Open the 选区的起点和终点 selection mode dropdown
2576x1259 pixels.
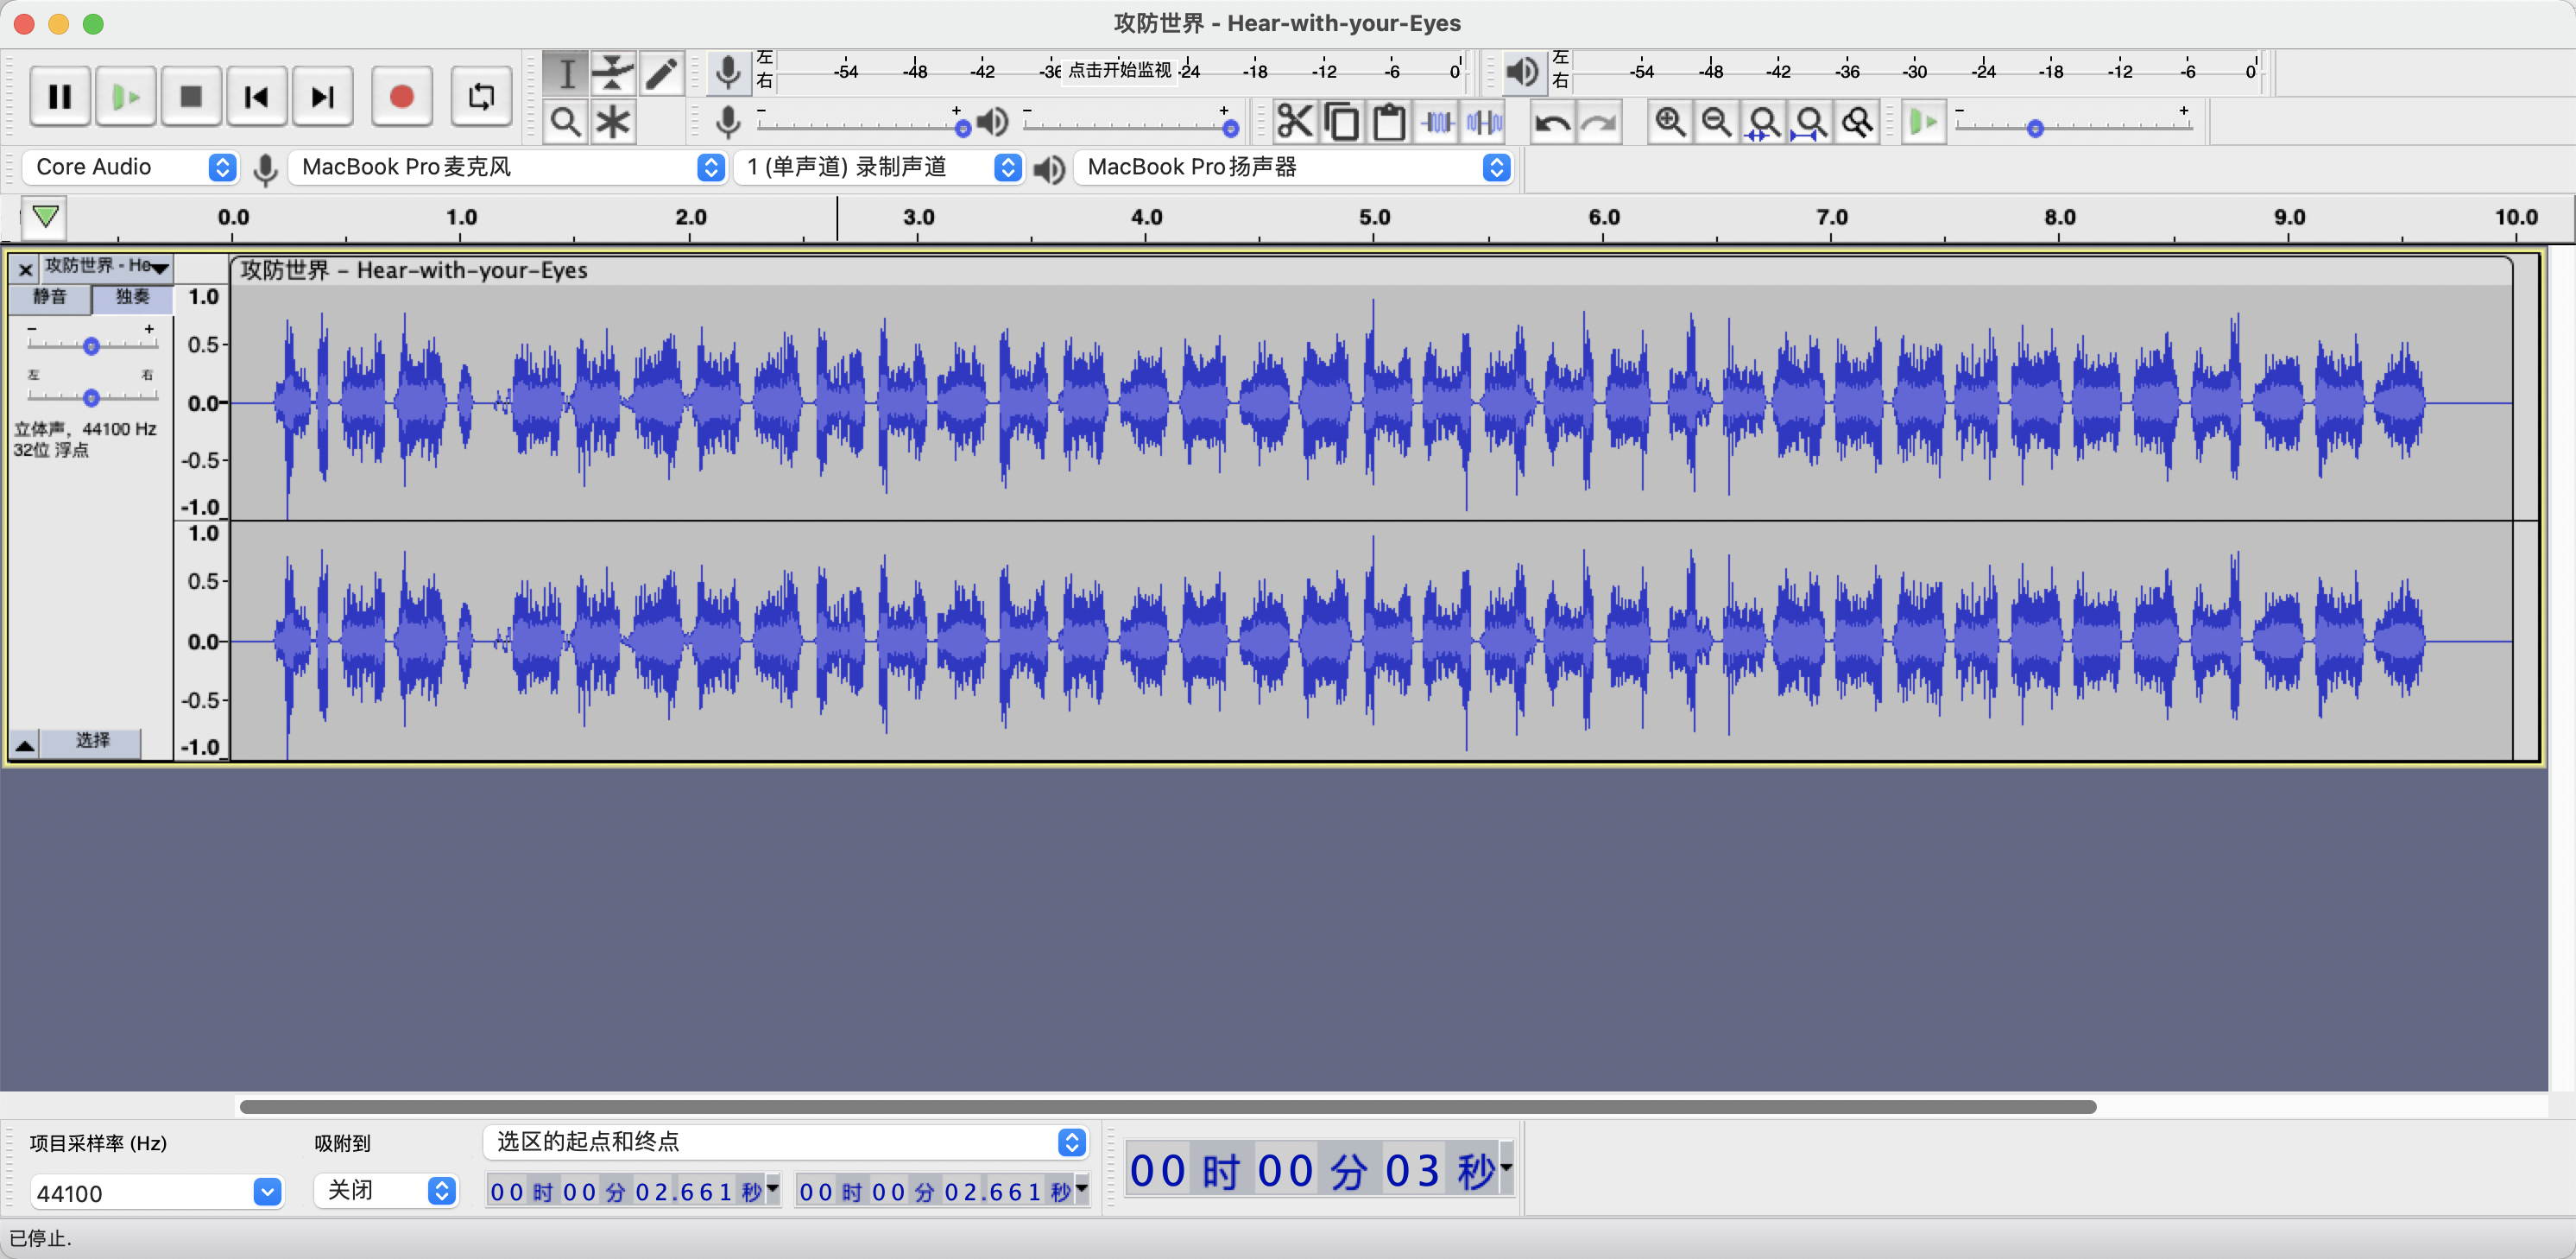[786, 1142]
